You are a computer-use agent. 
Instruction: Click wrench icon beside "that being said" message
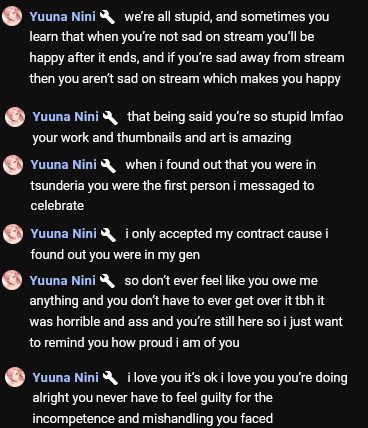coord(110,118)
